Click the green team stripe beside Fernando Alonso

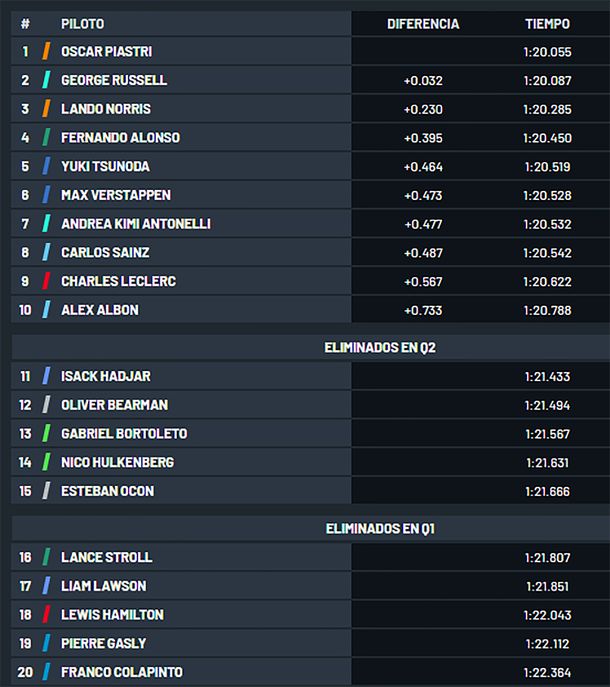pos(47,137)
